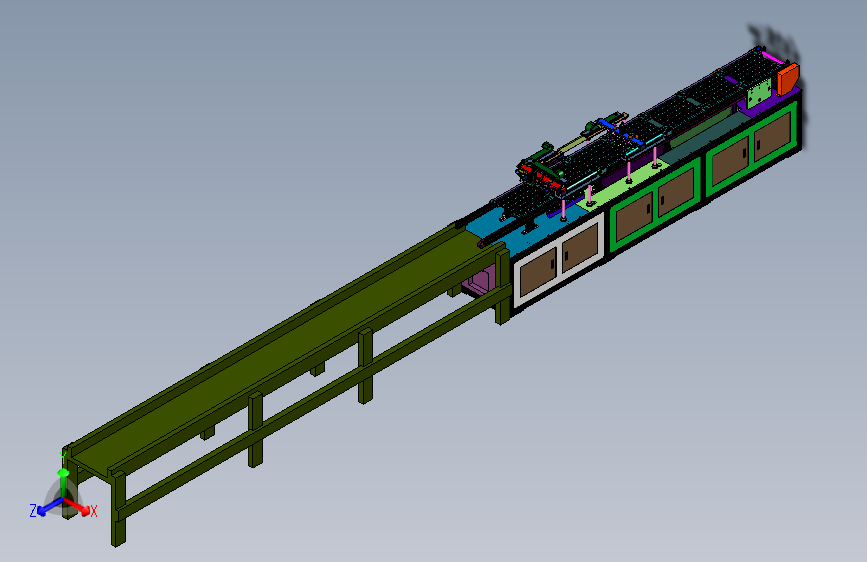Viewport: 867px width, 562px height.
Task: Pick the left door of the middle green cabinet
Action: tap(634, 216)
